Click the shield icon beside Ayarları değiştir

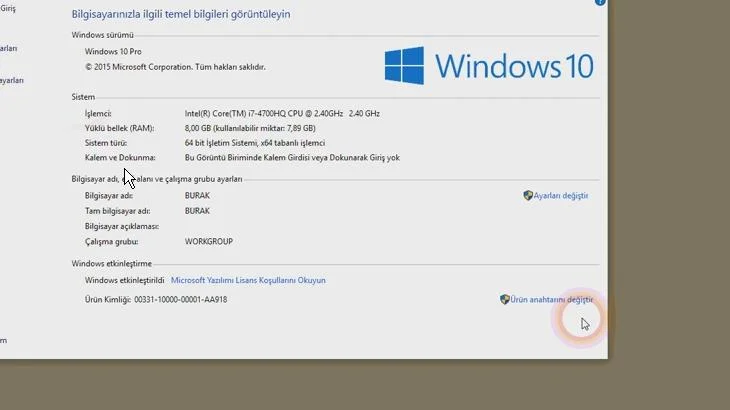coord(528,196)
